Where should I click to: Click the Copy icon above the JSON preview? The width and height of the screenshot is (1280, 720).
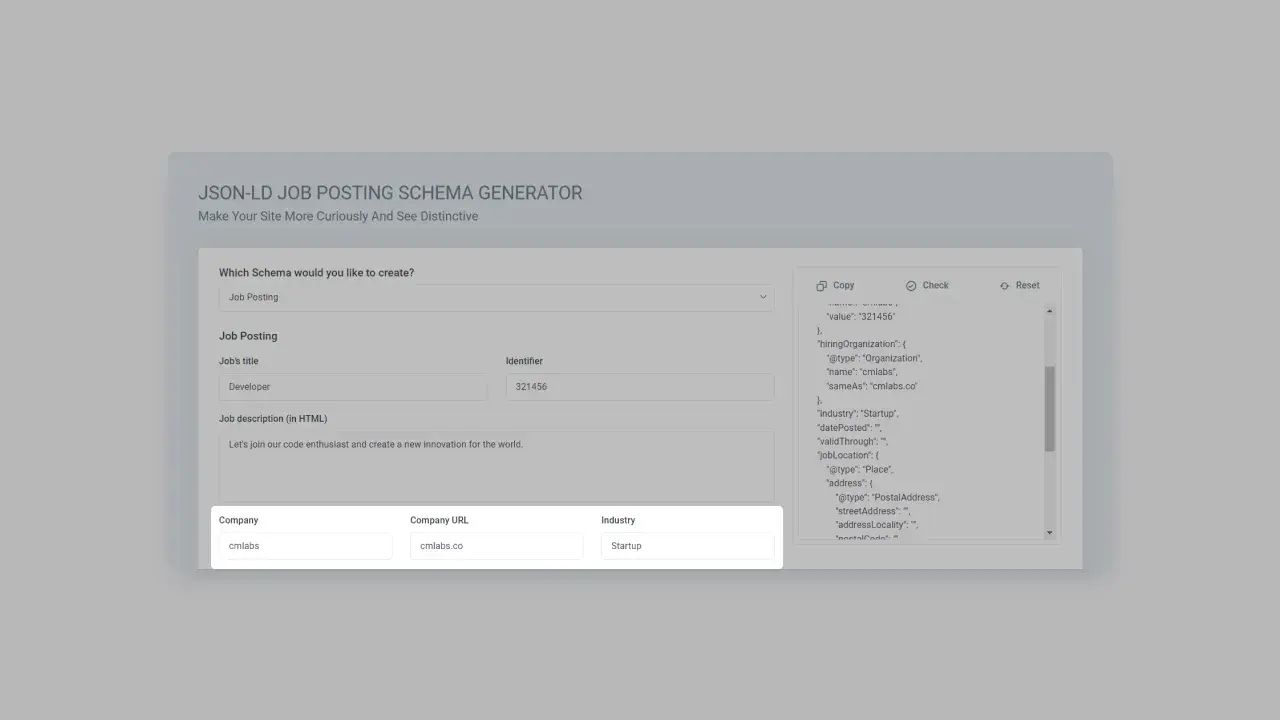[820, 285]
